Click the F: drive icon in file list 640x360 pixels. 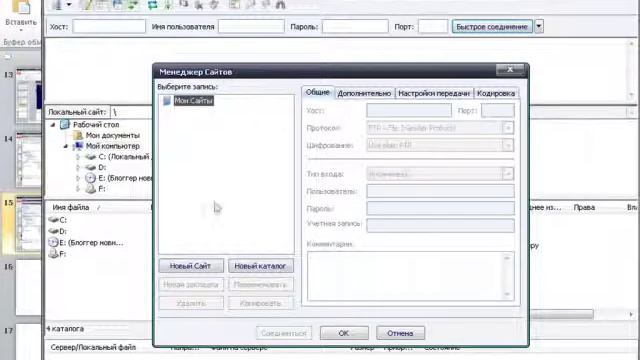(x=53, y=254)
